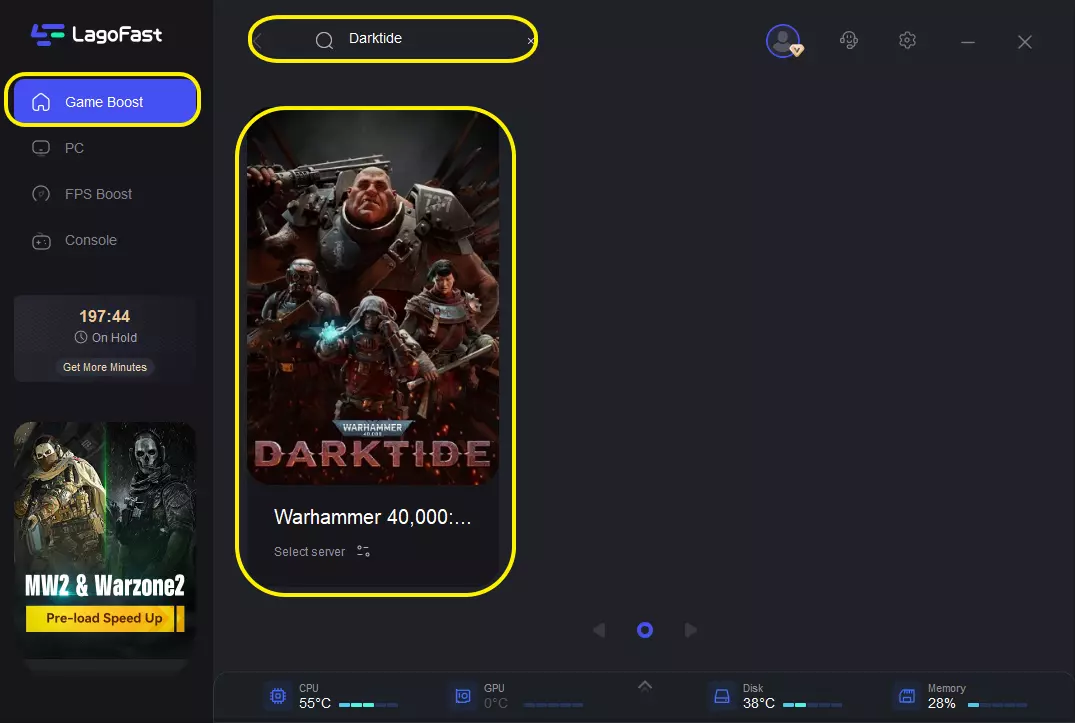
Task: Click the LagoFast logo
Action: coord(96,35)
